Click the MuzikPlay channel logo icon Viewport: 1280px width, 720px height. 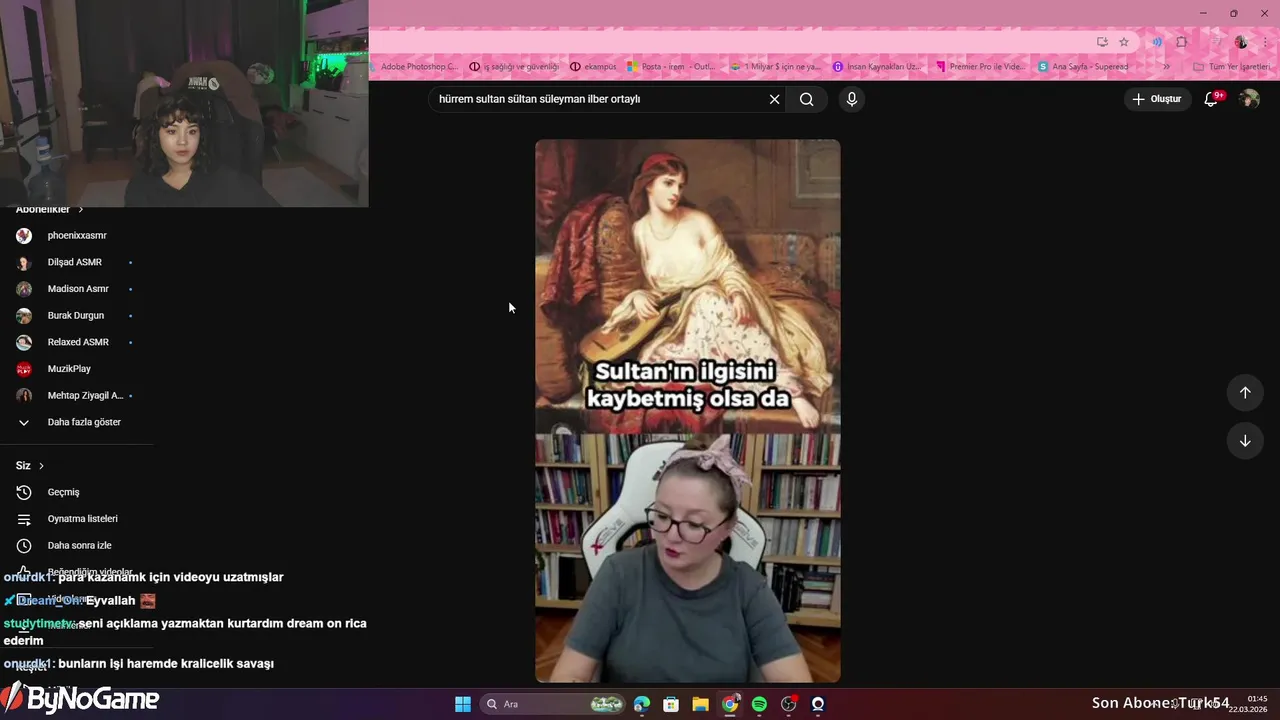point(24,369)
